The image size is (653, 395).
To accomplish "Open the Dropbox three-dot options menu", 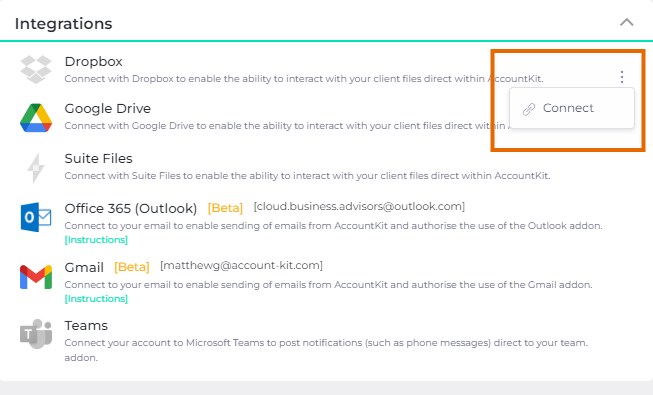I will 622,77.
